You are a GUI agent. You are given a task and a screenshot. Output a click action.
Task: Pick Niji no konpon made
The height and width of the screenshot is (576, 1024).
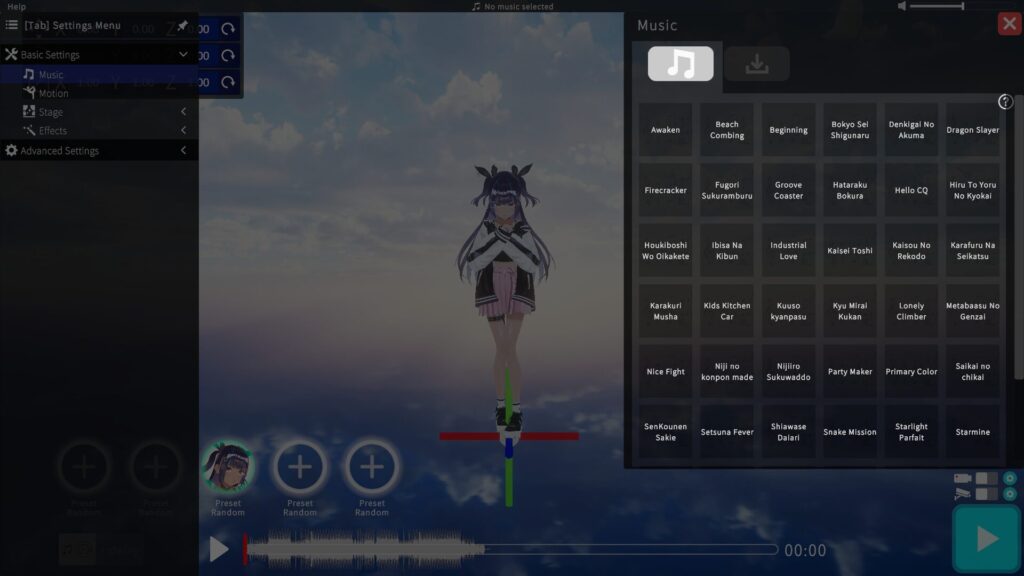point(727,371)
